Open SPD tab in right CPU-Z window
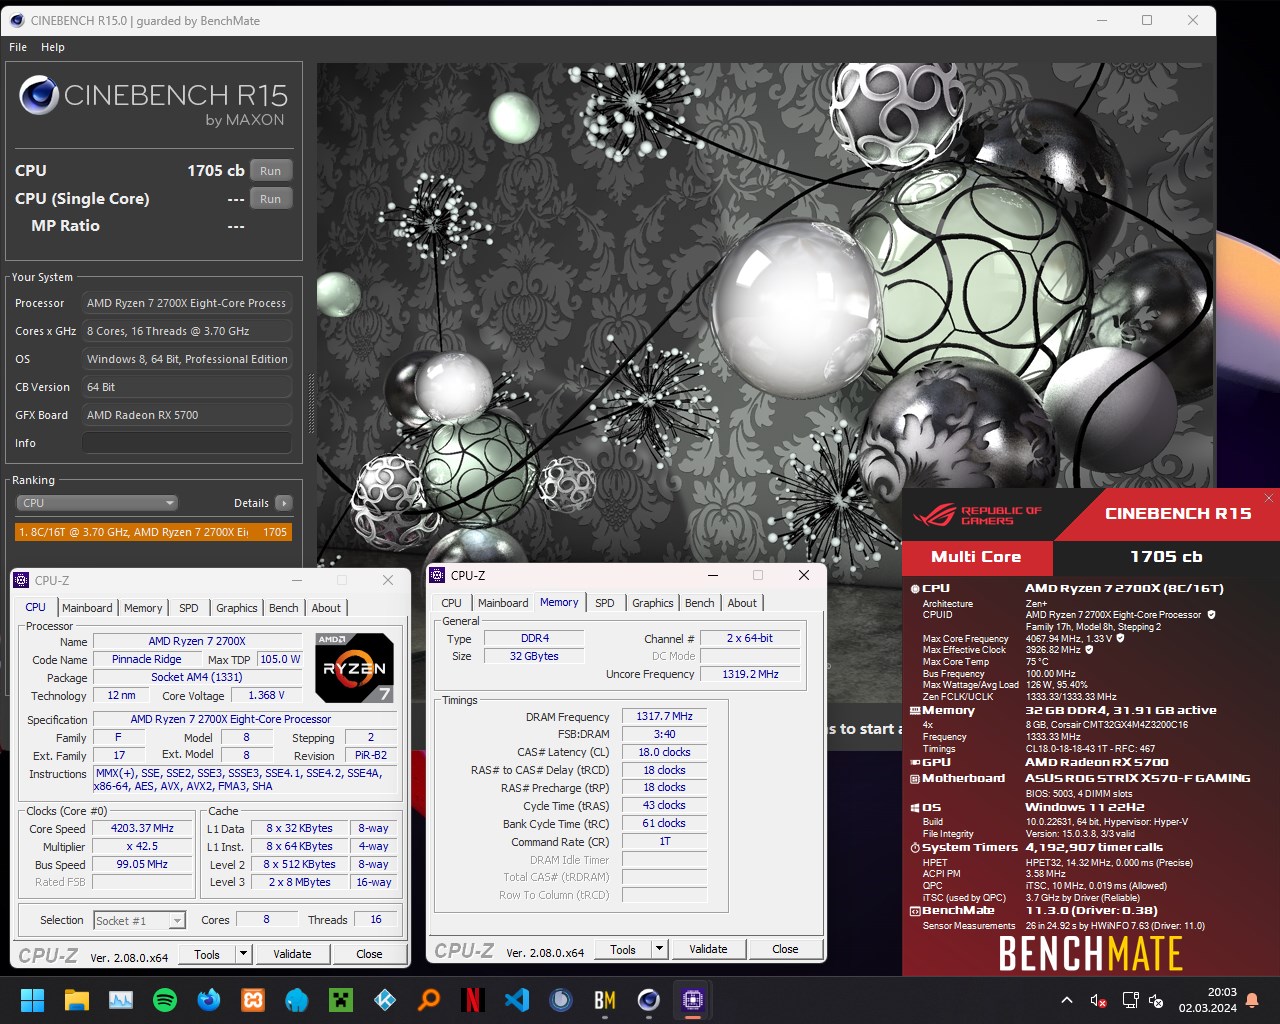 click(x=604, y=603)
